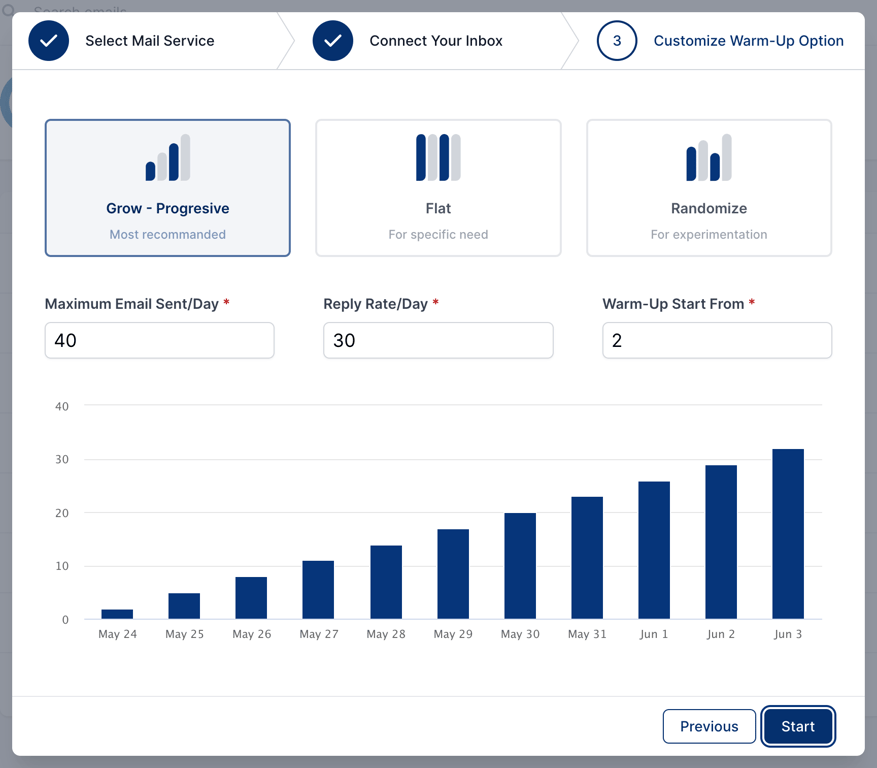Click the Grow Progressive bar chart icon
Image resolution: width=877 pixels, height=768 pixels.
point(168,157)
